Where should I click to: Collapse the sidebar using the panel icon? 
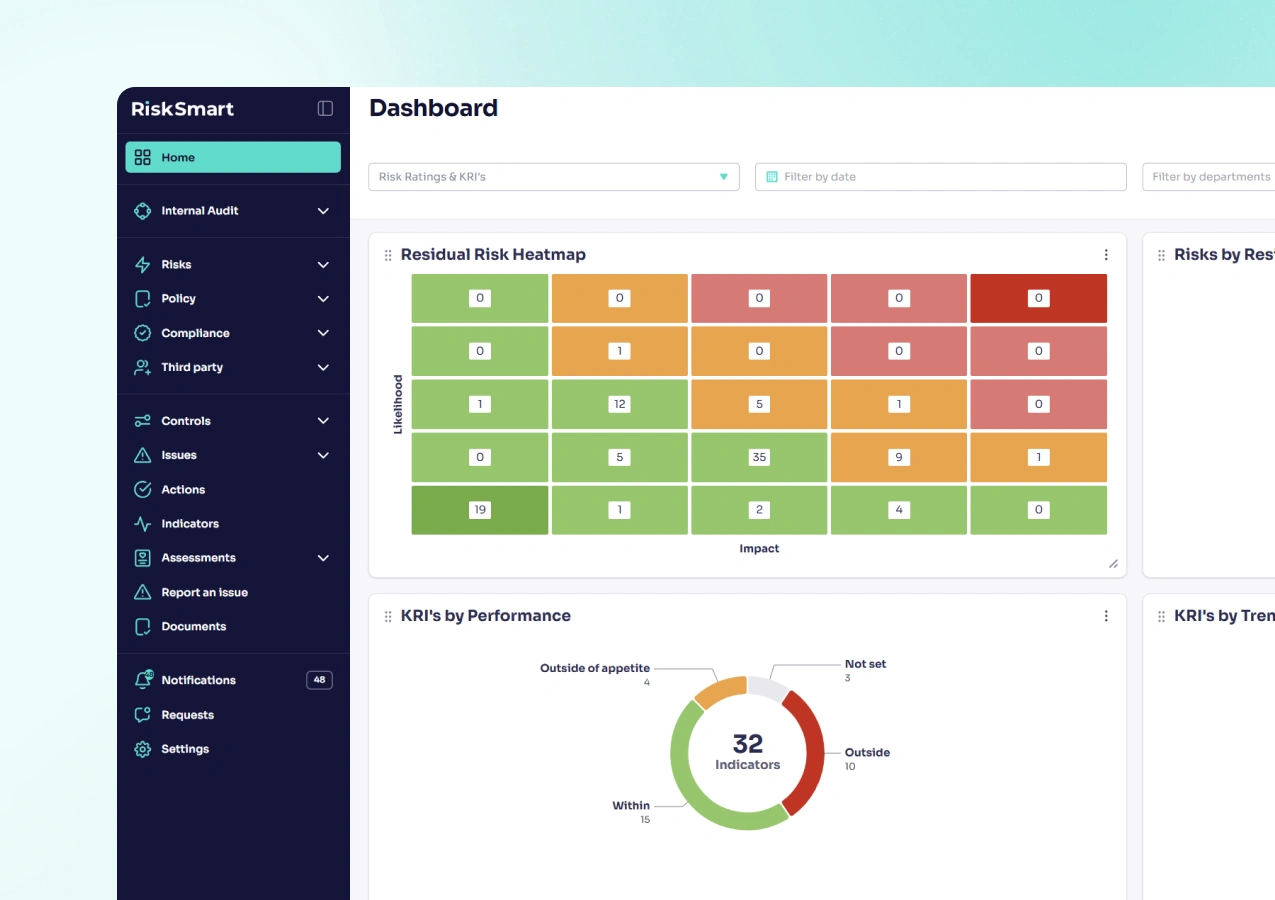click(323, 109)
